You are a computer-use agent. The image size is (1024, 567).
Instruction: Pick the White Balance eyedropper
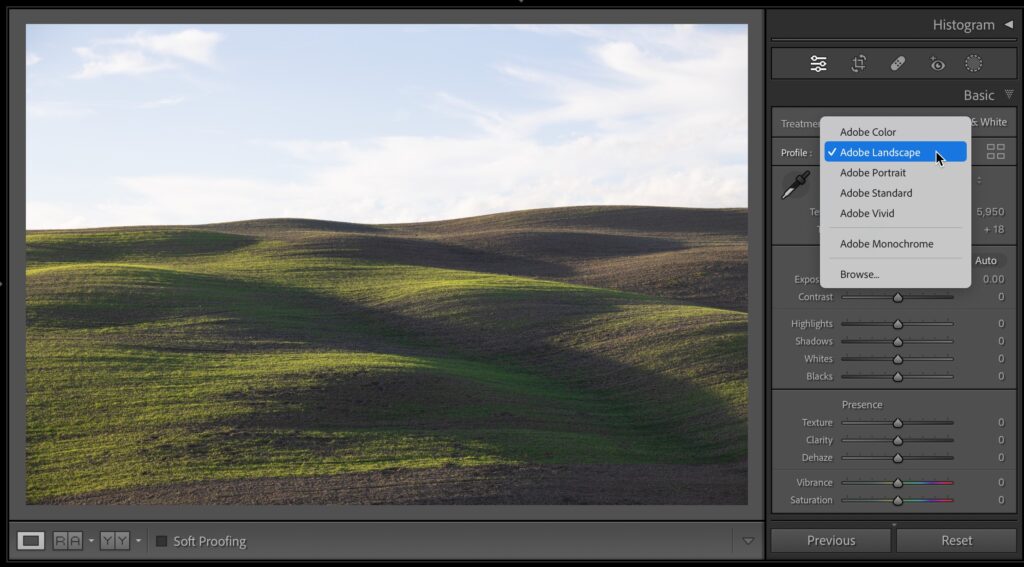(796, 185)
